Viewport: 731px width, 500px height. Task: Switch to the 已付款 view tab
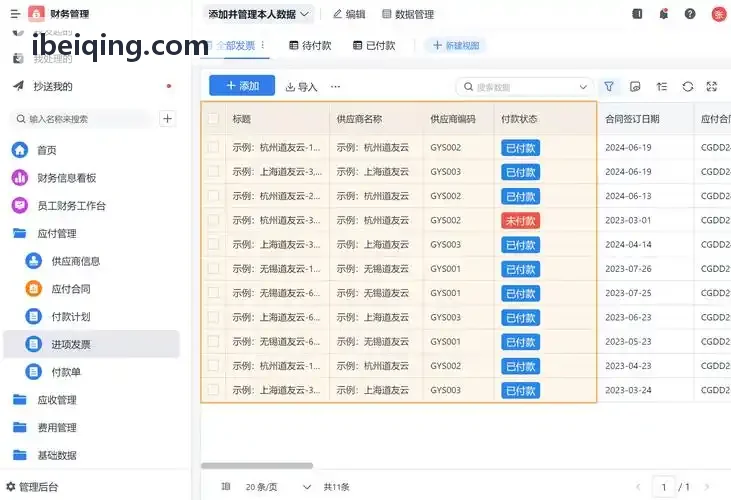pos(374,45)
